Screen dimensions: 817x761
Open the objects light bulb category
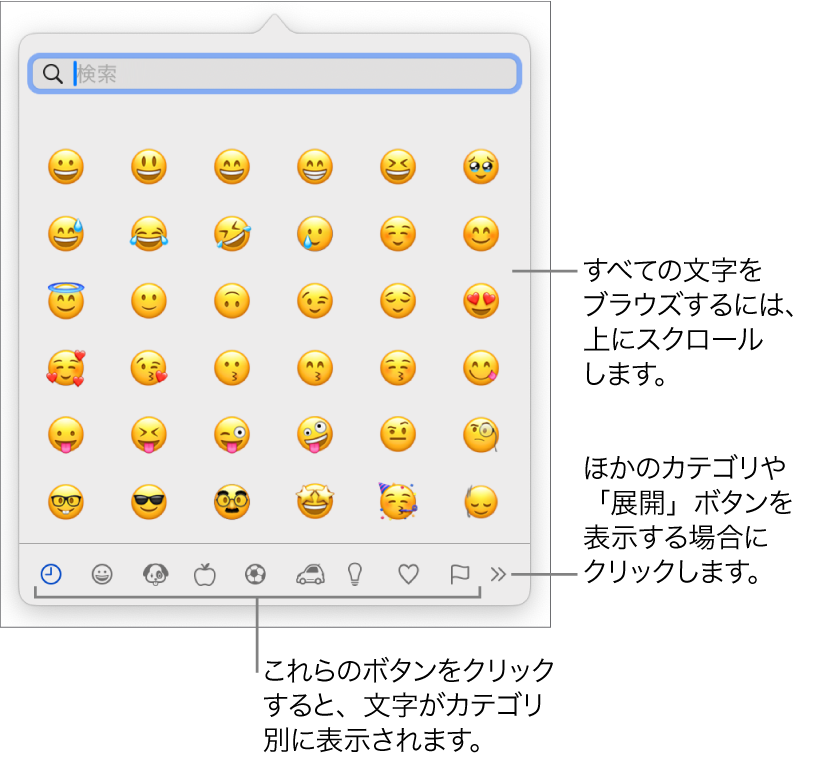tap(355, 575)
